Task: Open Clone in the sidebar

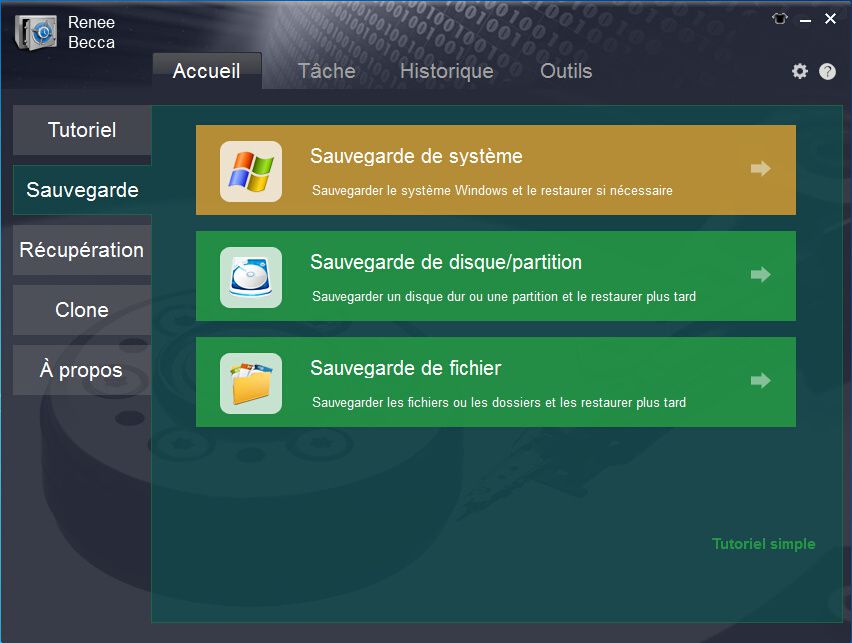Action: (82, 310)
